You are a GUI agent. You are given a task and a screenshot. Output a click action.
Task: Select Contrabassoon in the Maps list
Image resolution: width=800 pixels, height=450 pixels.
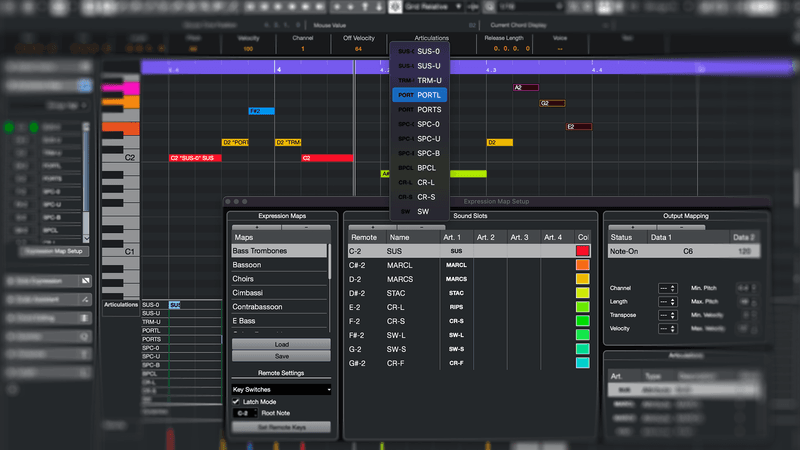pos(279,307)
